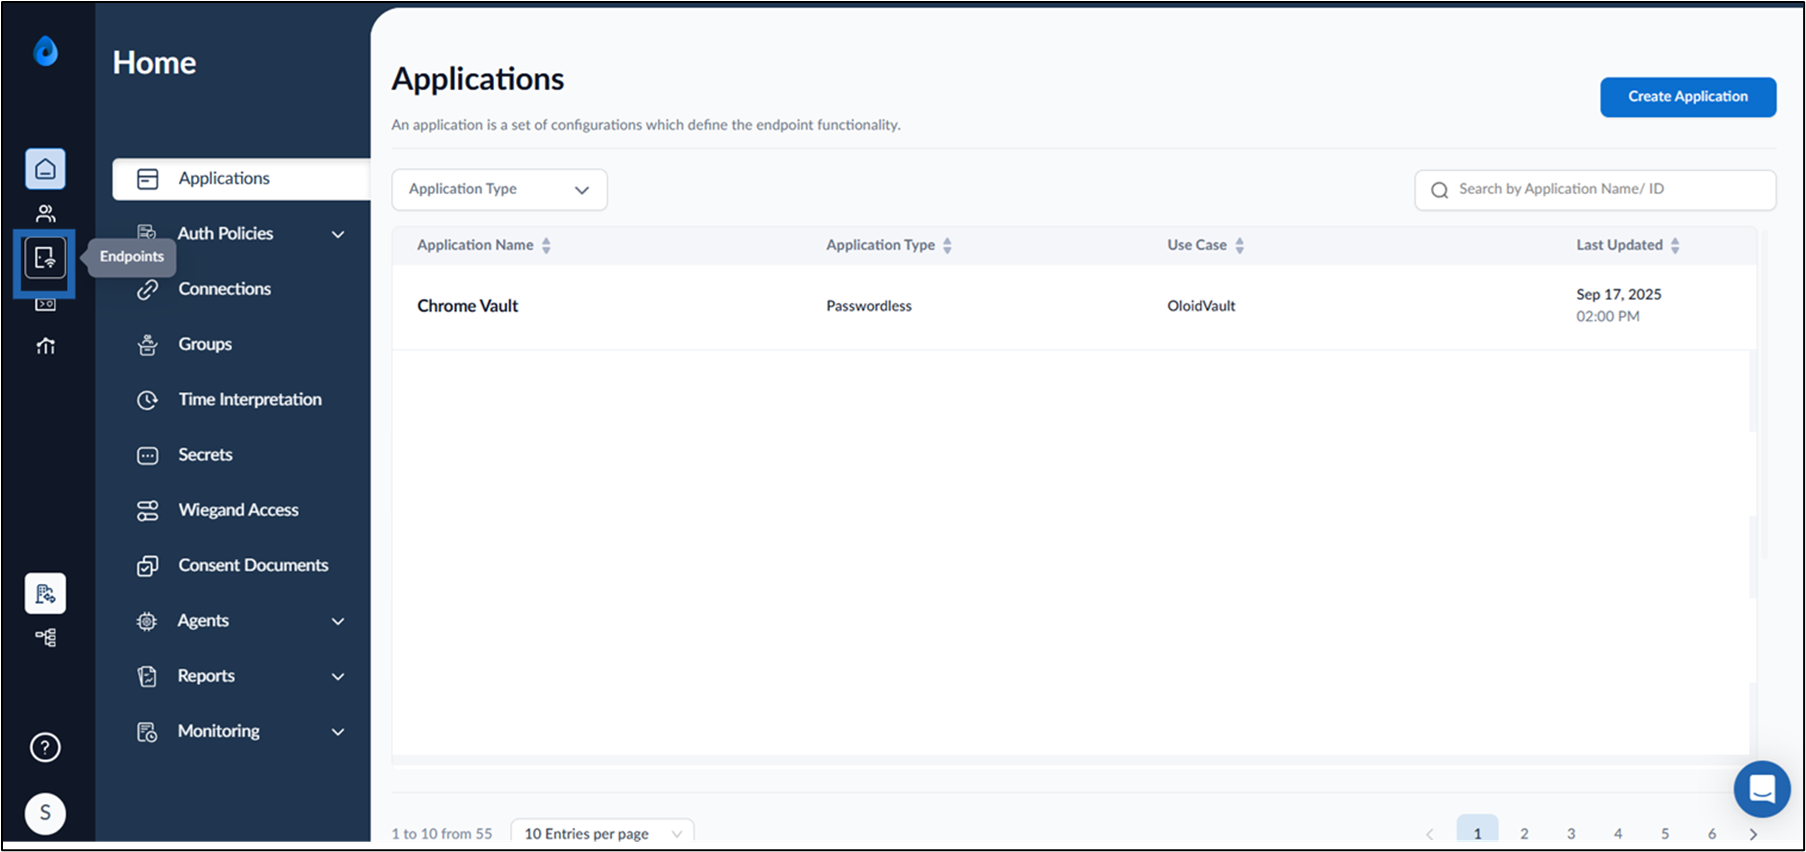Go to page 5

pyautogui.click(x=1665, y=833)
